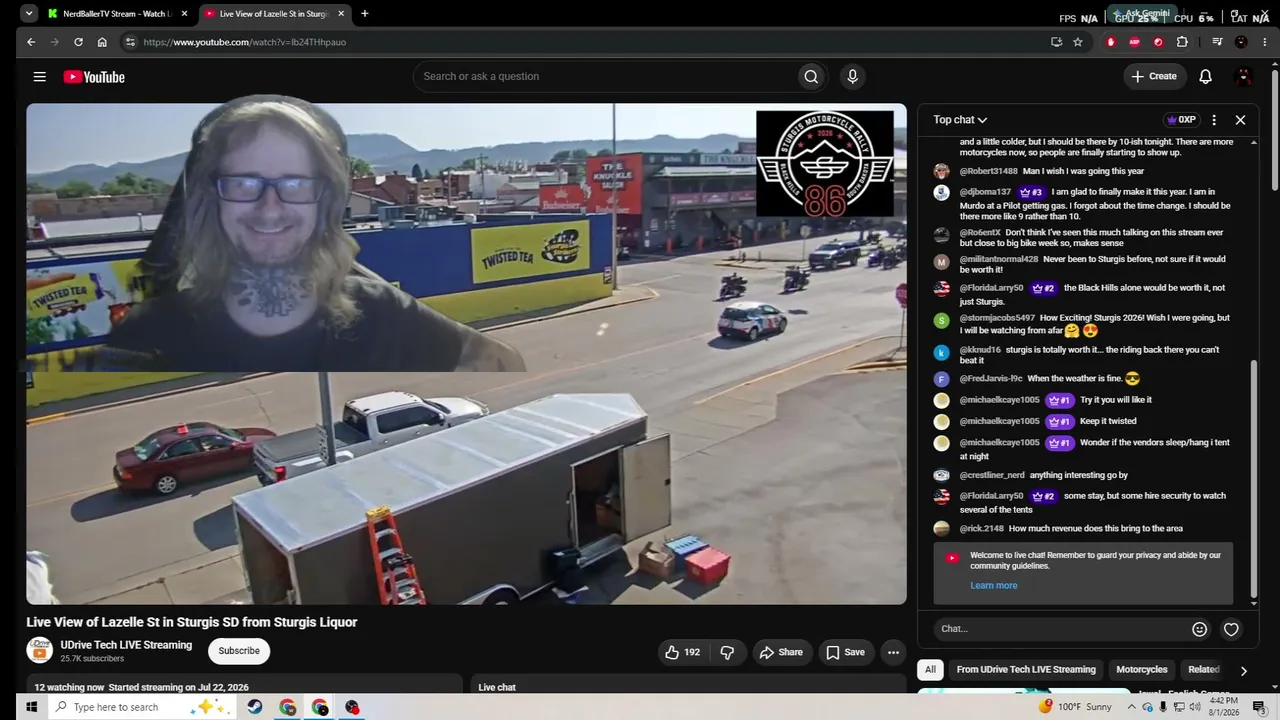Dislike the video with thumbs down

(x=727, y=652)
